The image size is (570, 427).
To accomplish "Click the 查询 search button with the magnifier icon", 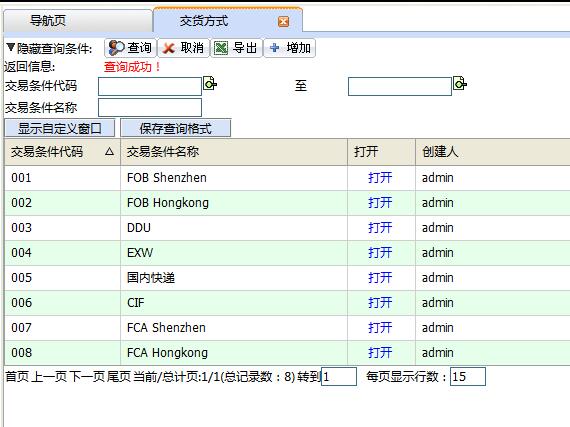I will click(131, 48).
